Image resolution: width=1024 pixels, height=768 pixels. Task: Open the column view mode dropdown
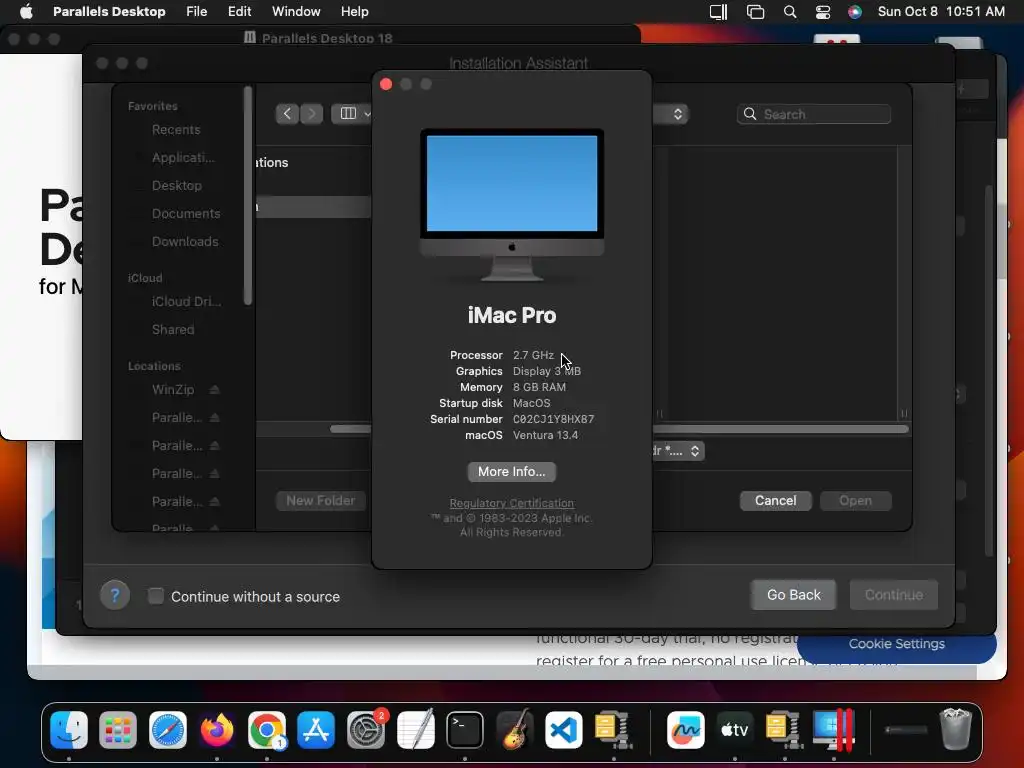(351, 114)
